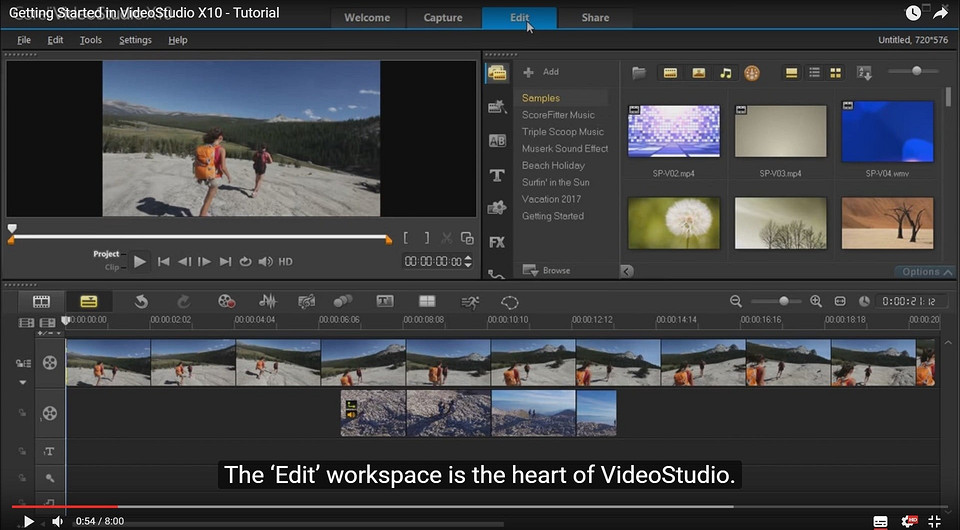Click the Browse button in library
The height and width of the screenshot is (530, 960).
click(546, 270)
